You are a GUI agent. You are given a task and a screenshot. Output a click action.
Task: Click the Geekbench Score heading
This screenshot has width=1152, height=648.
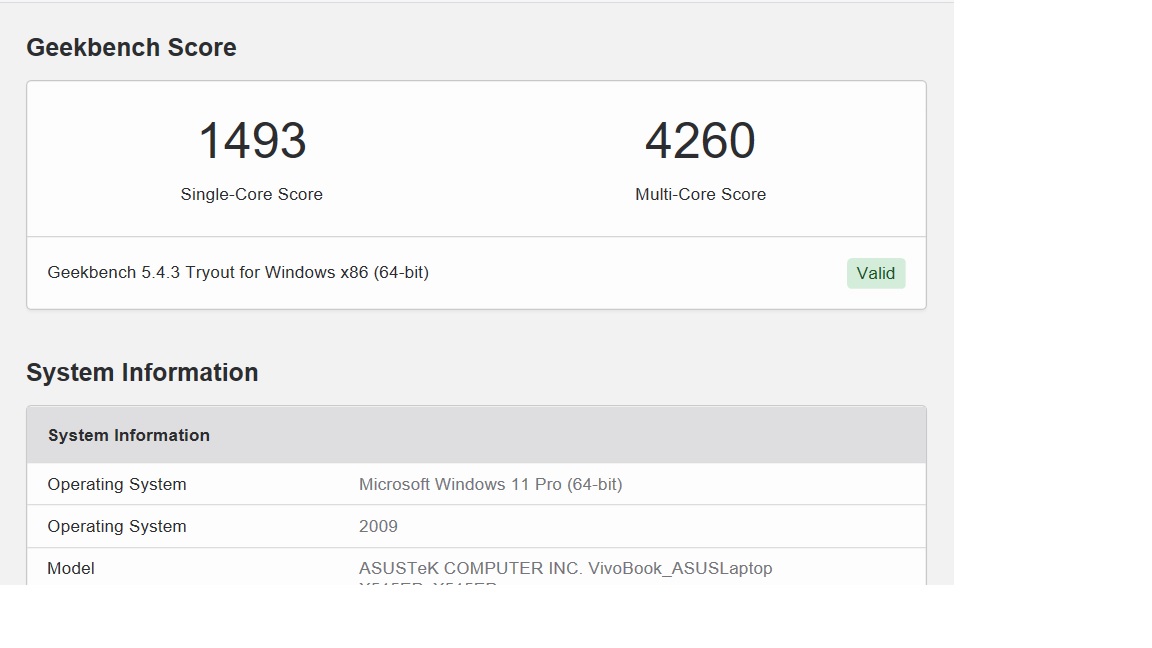131,47
